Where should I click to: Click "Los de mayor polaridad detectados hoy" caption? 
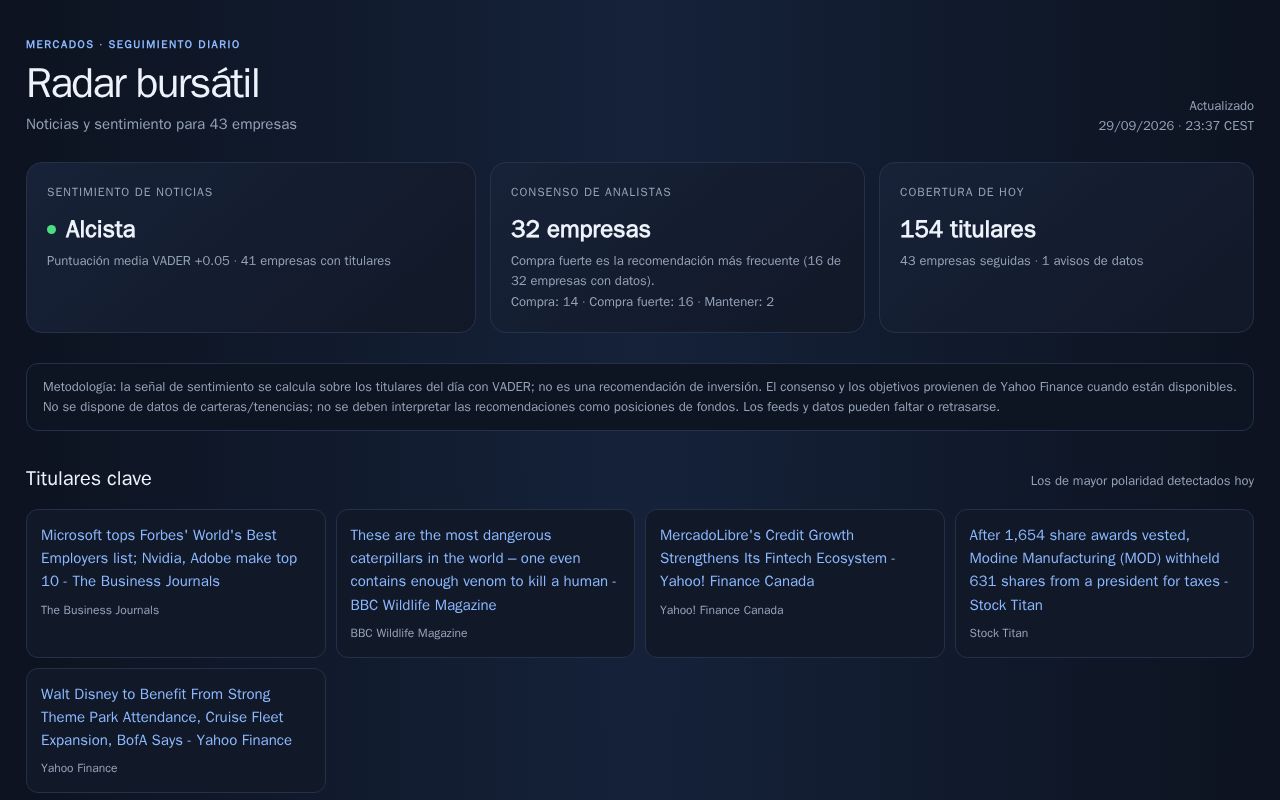1142,481
